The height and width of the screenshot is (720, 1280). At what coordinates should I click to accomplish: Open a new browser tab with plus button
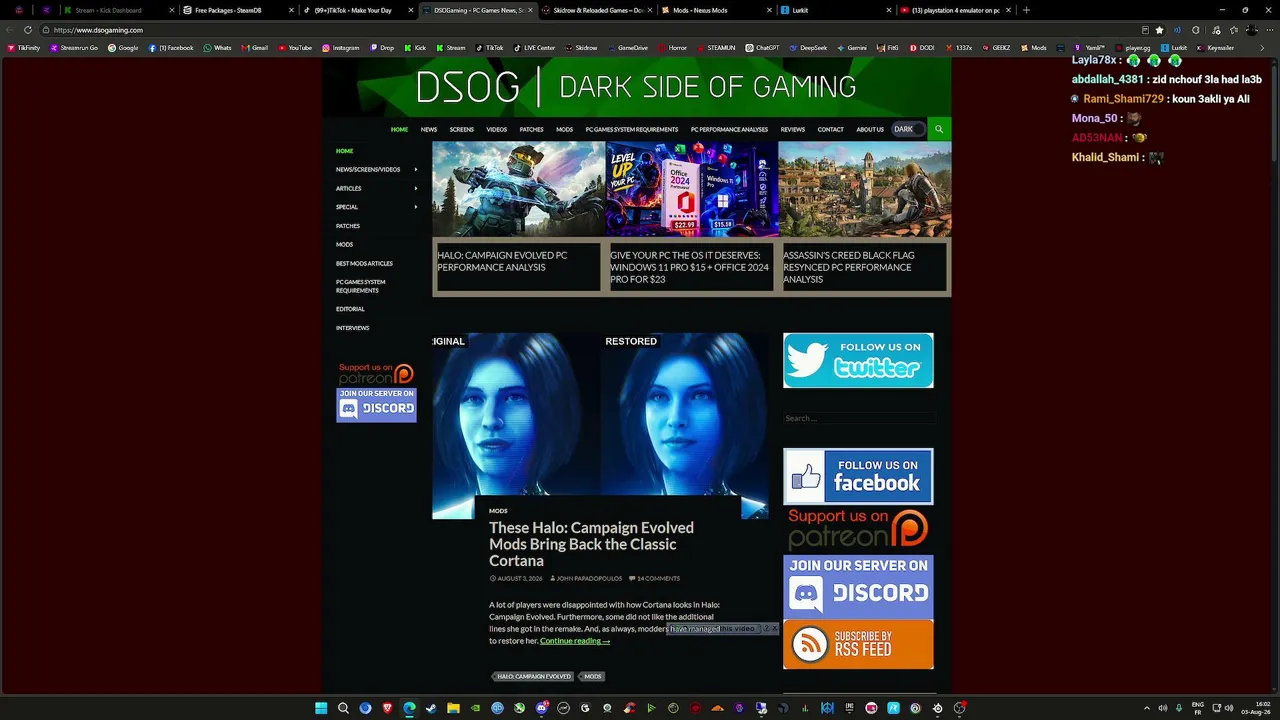click(1026, 10)
